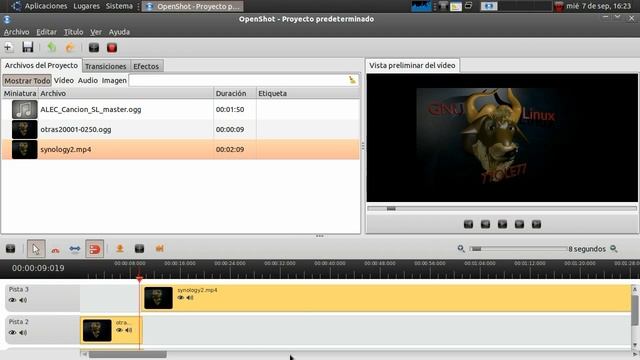Skip to start in preview controls
Image resolution: width=640 pixels, height=360 pixels.
click(468, 224)
